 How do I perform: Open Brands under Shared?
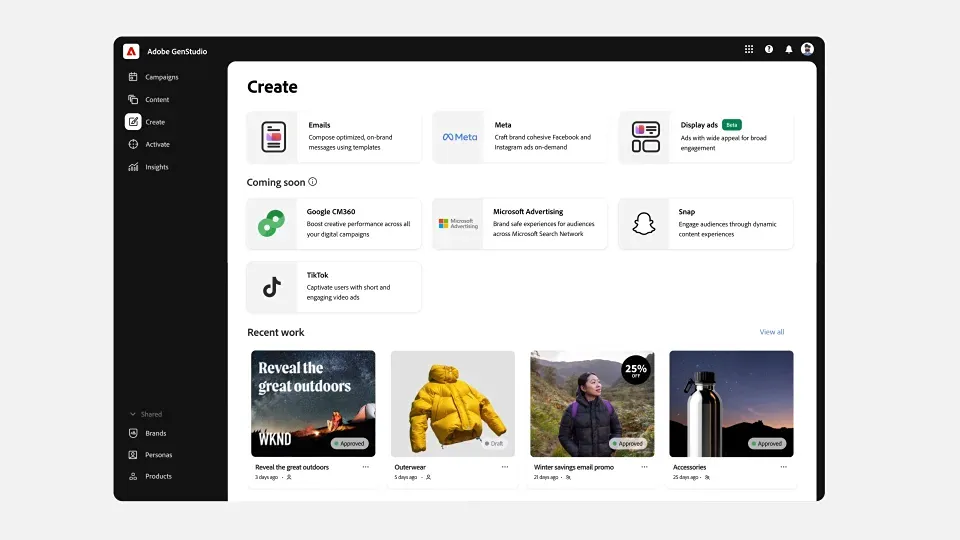[156, 433]
